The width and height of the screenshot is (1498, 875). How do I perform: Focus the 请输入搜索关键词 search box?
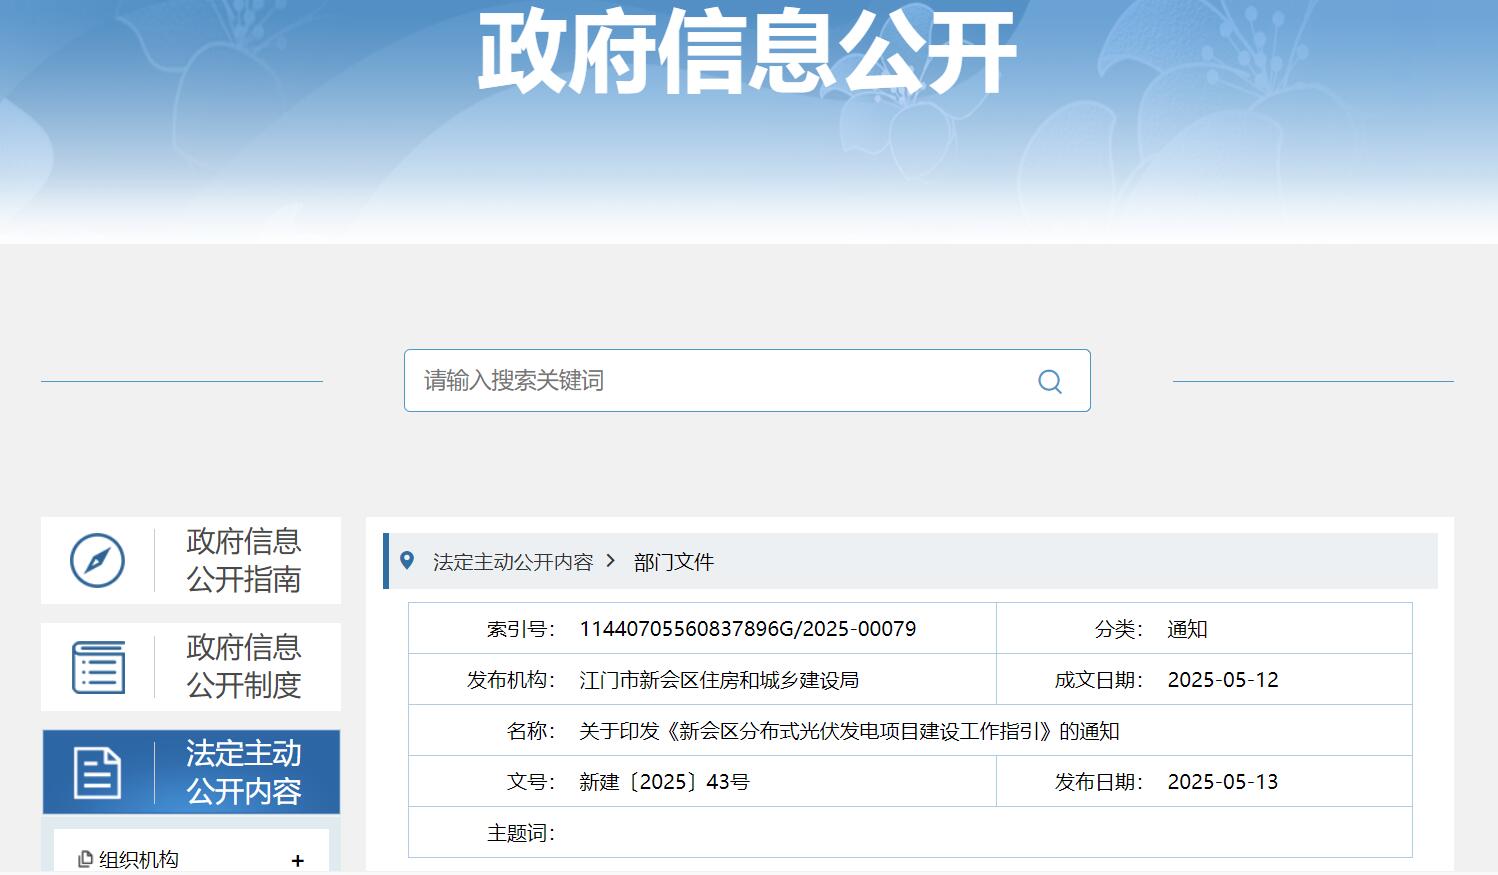coord(720,381)
